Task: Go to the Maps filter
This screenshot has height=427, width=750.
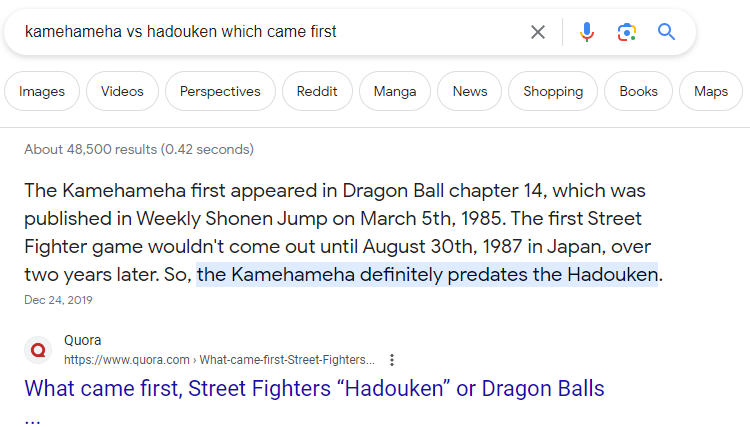Action: pos(711,91)
